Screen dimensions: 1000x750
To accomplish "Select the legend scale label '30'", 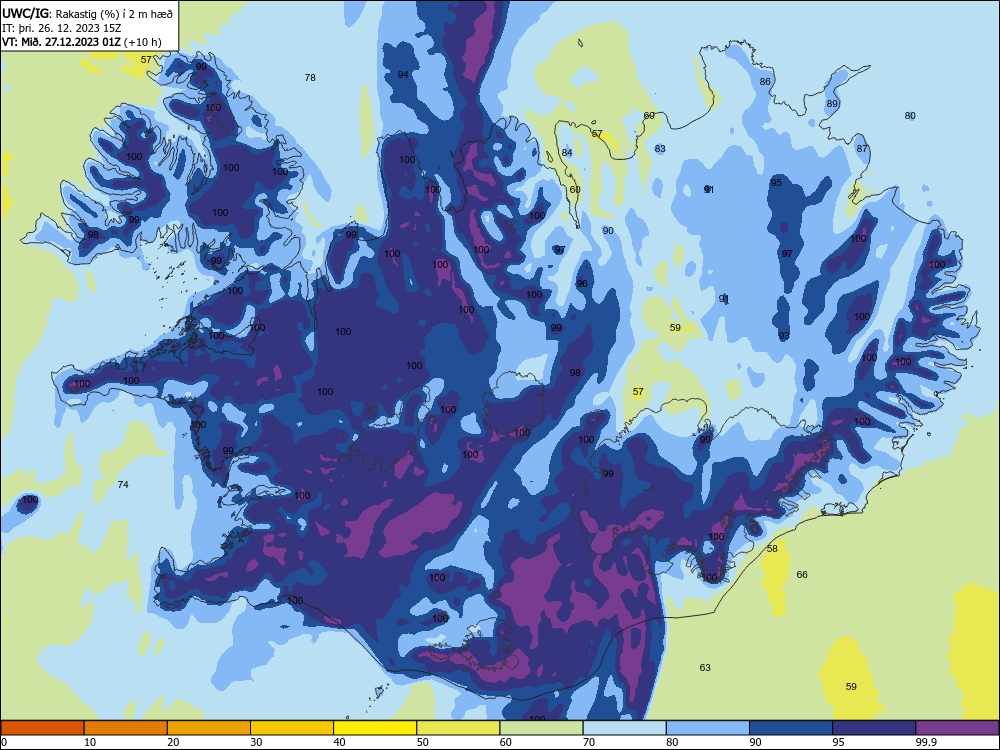I will pos(256,742).
